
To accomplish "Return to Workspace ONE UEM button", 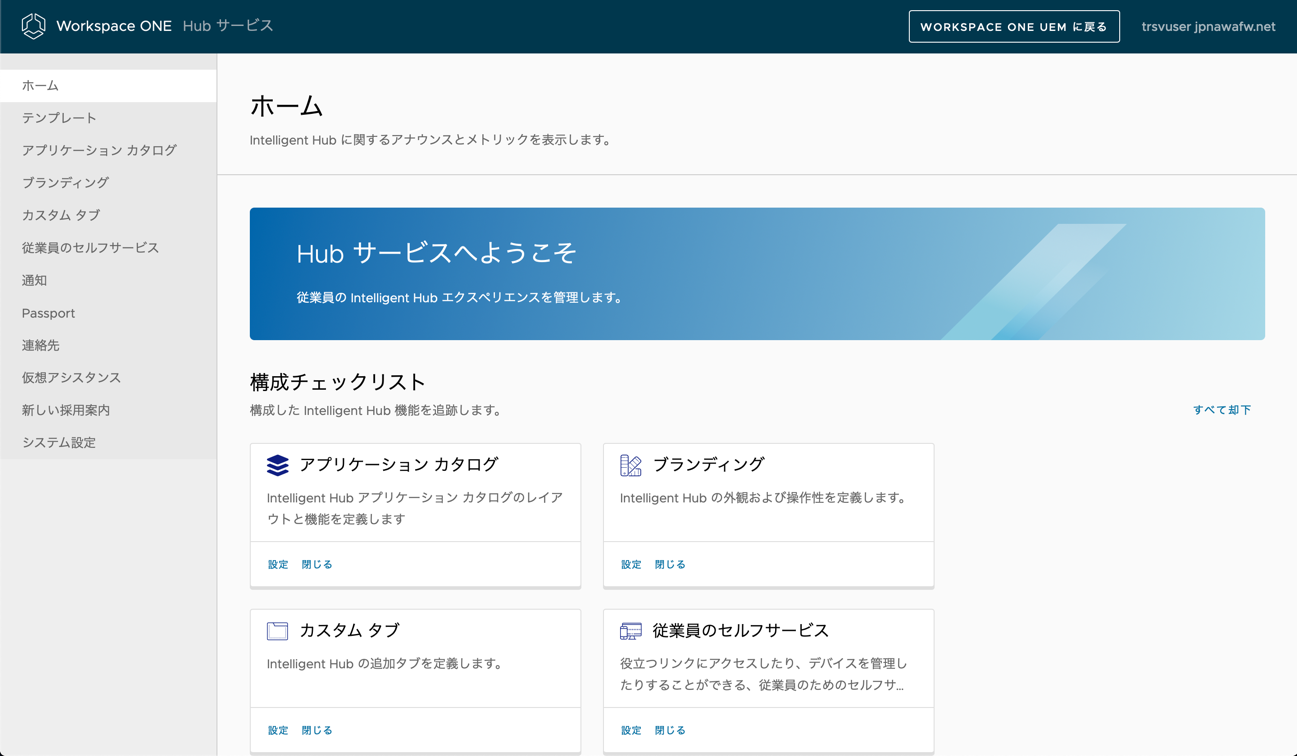I will (1014, 27).
